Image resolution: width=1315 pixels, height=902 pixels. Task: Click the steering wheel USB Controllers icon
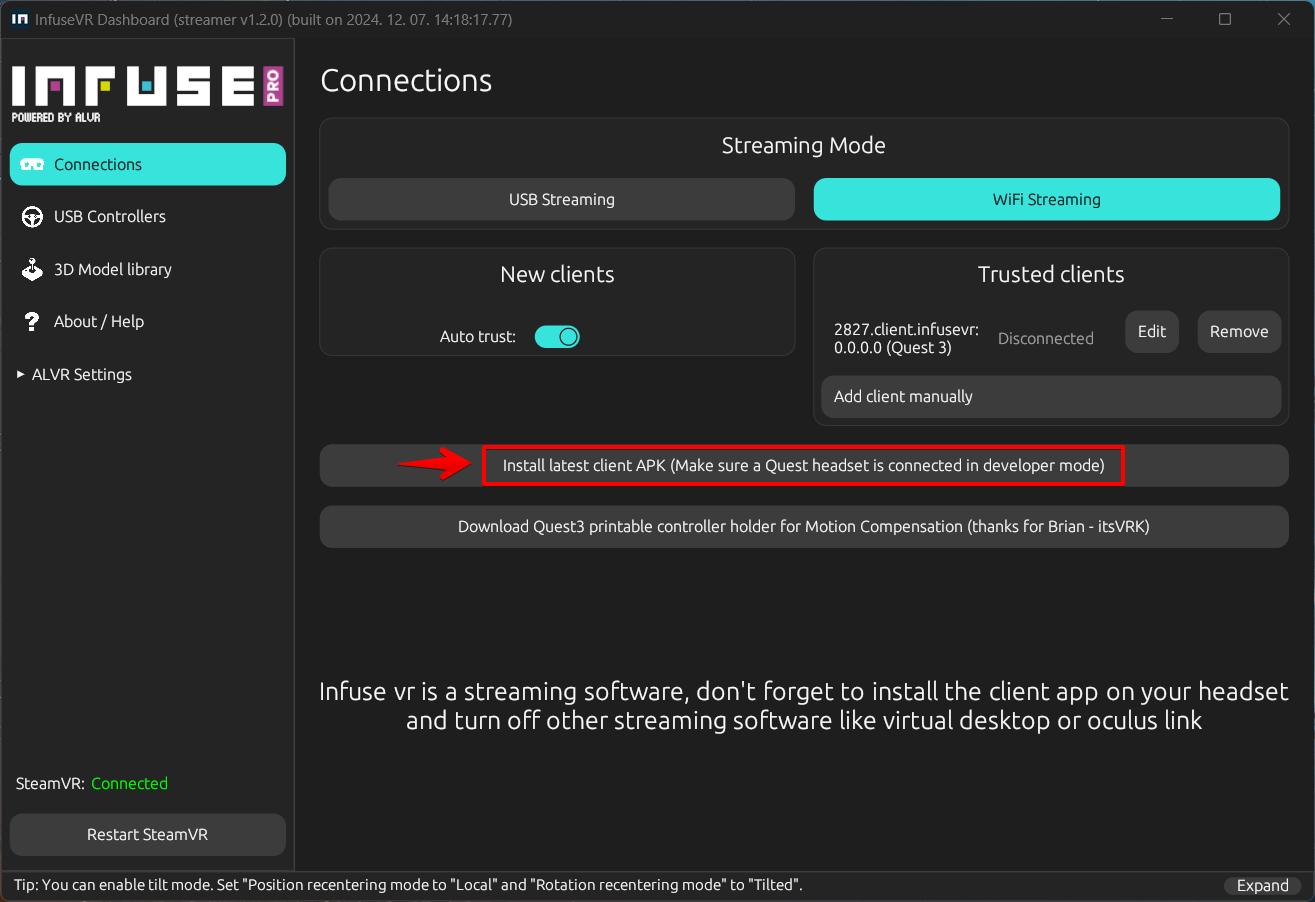click(x=32, y=217)
